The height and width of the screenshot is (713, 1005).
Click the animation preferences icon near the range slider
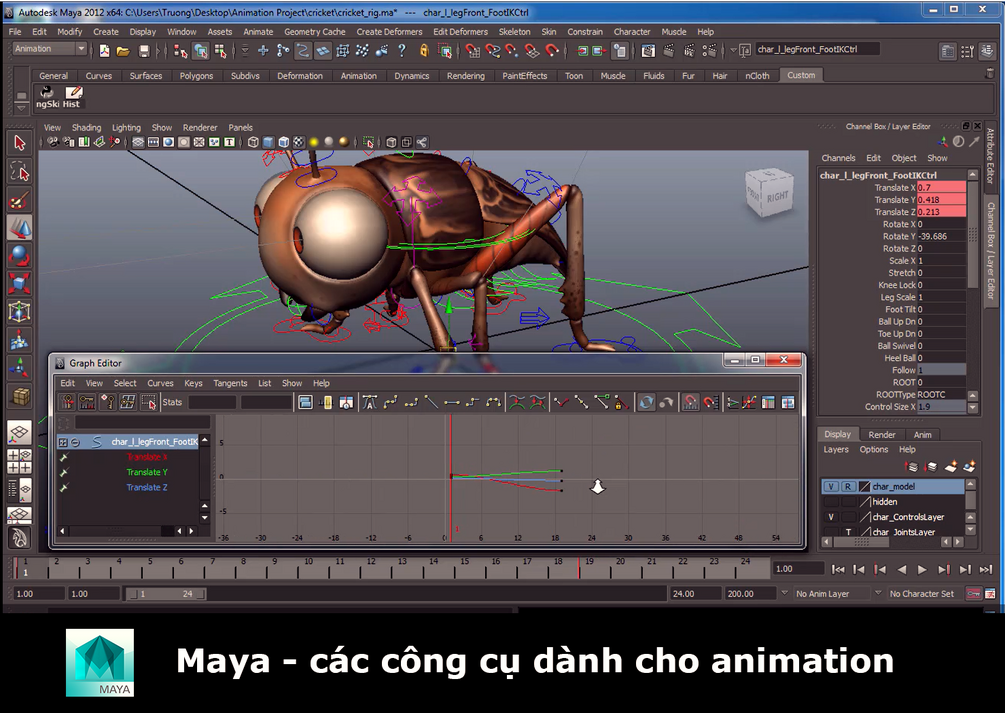pyautogui.click(x=991, y=594)
